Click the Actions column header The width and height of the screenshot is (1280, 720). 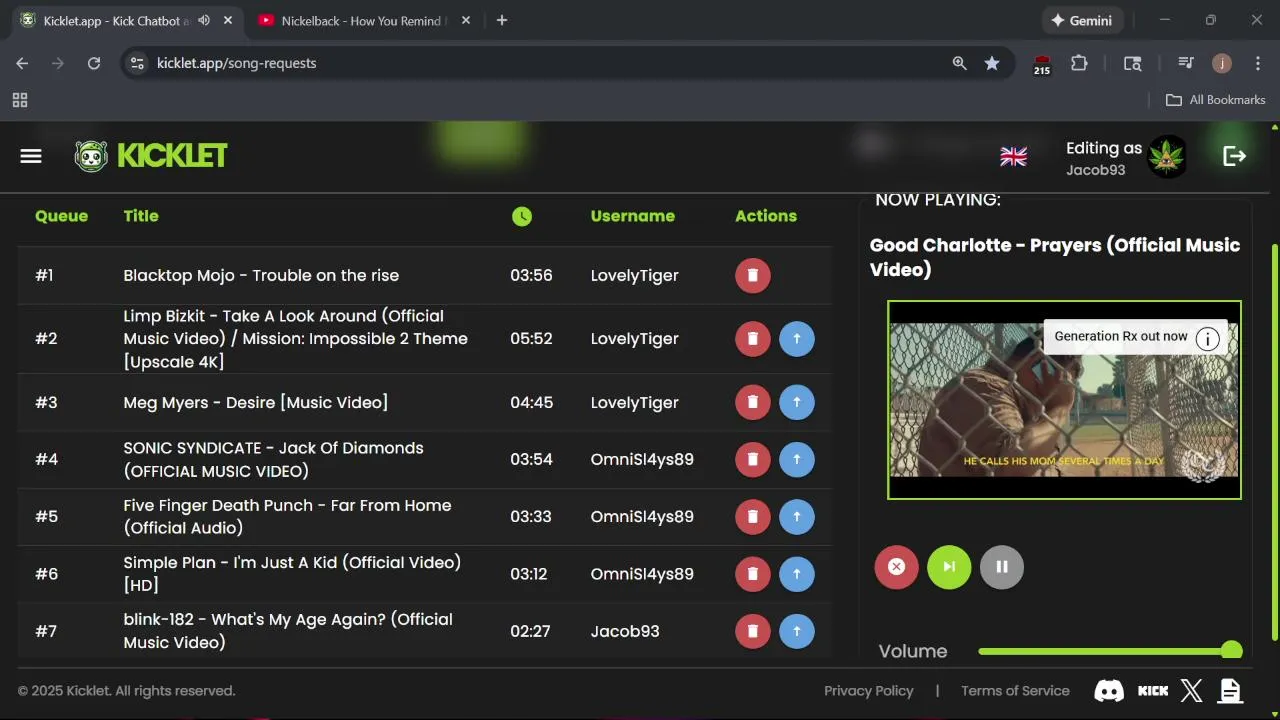coord(766,216)
